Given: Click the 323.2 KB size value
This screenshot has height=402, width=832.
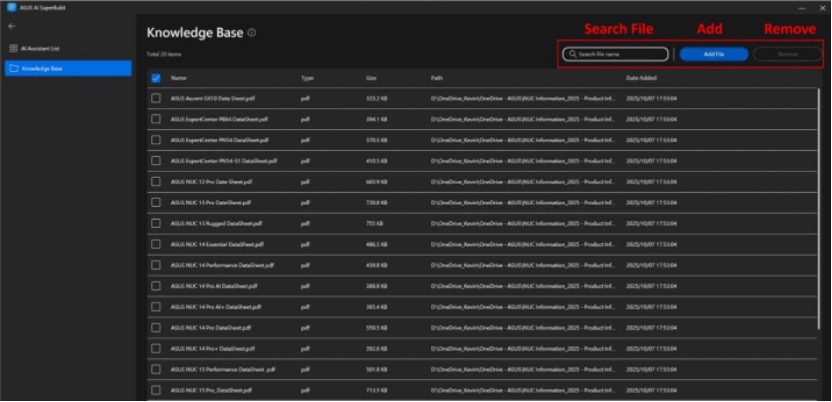Looking at the screenshot, I should point(376,99).
